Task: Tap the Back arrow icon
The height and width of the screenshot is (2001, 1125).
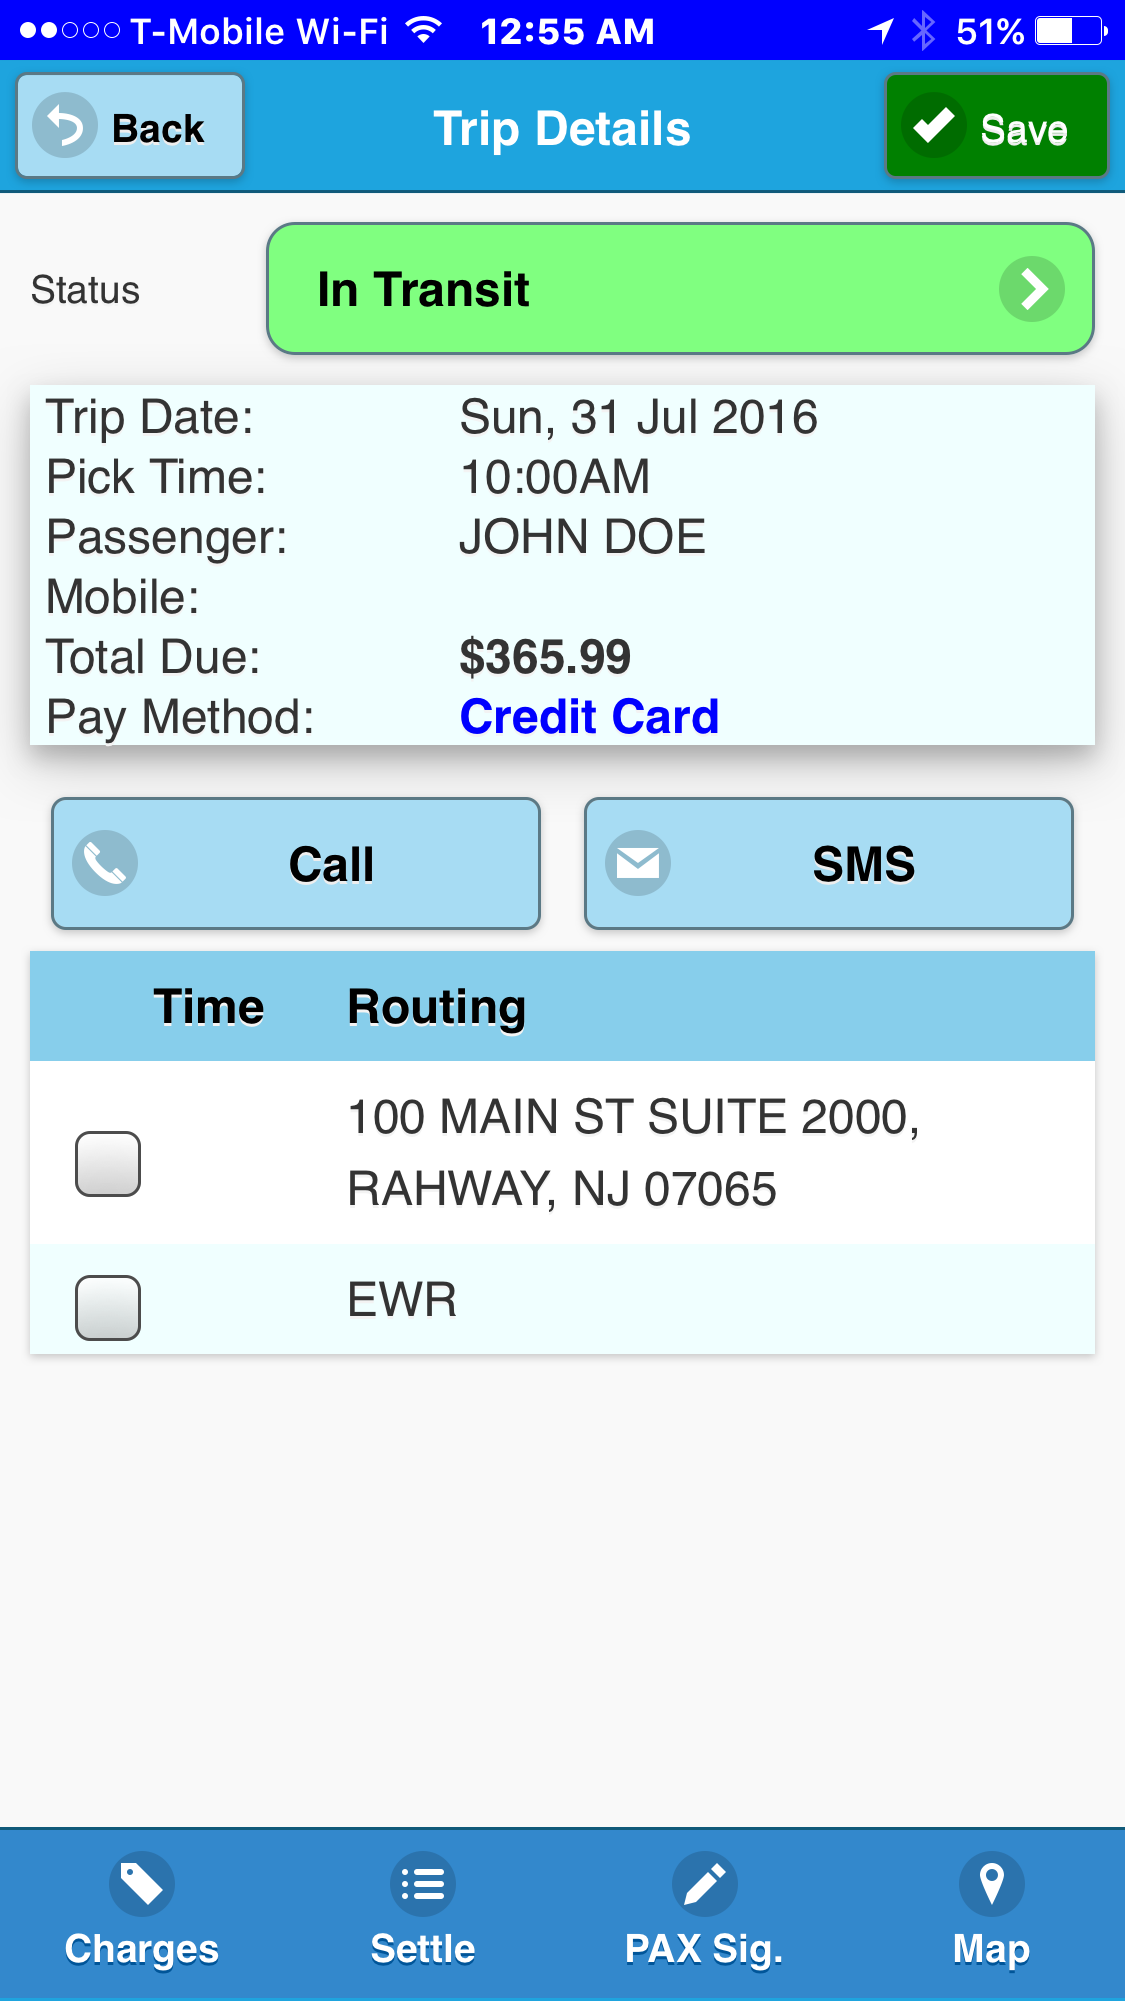Action: pyautogui.click(x=65, y=126)
